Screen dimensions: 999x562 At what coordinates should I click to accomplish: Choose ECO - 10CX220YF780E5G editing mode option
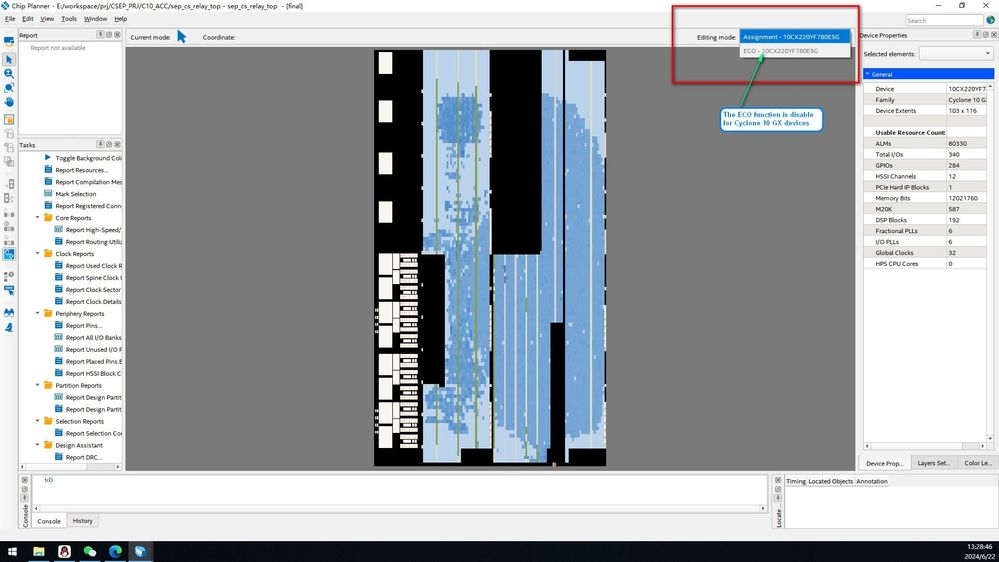(794, 50)
